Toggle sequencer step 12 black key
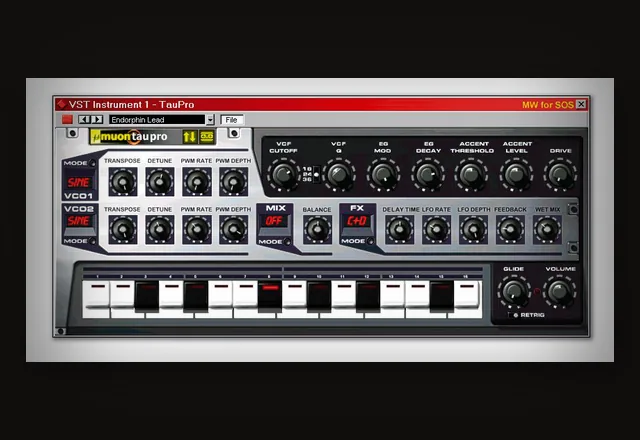 368,296
